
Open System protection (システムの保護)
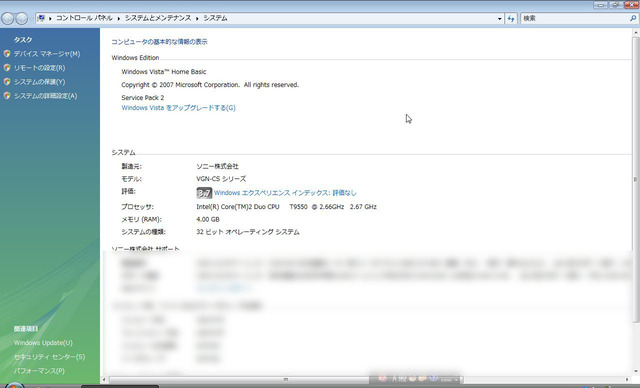[39, 82]
